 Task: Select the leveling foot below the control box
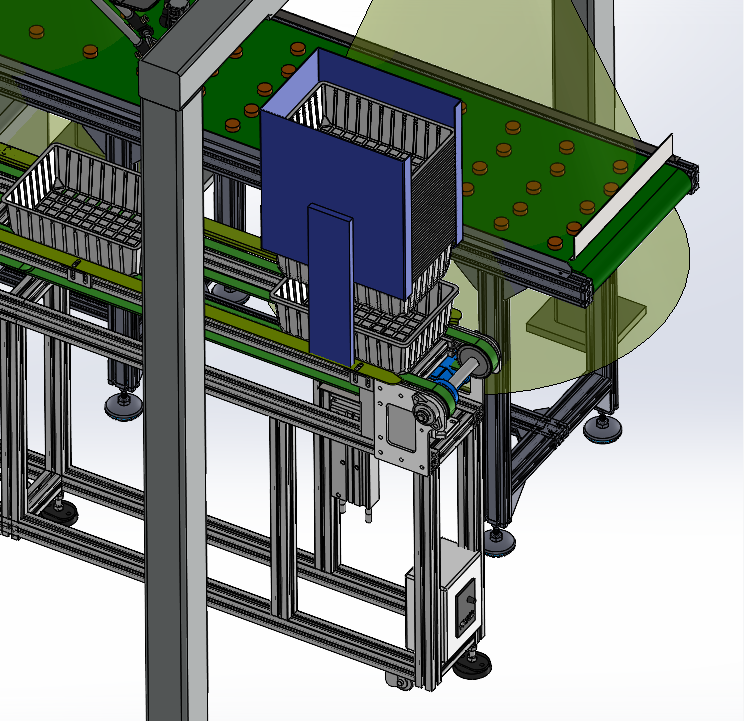click(472, 663)
